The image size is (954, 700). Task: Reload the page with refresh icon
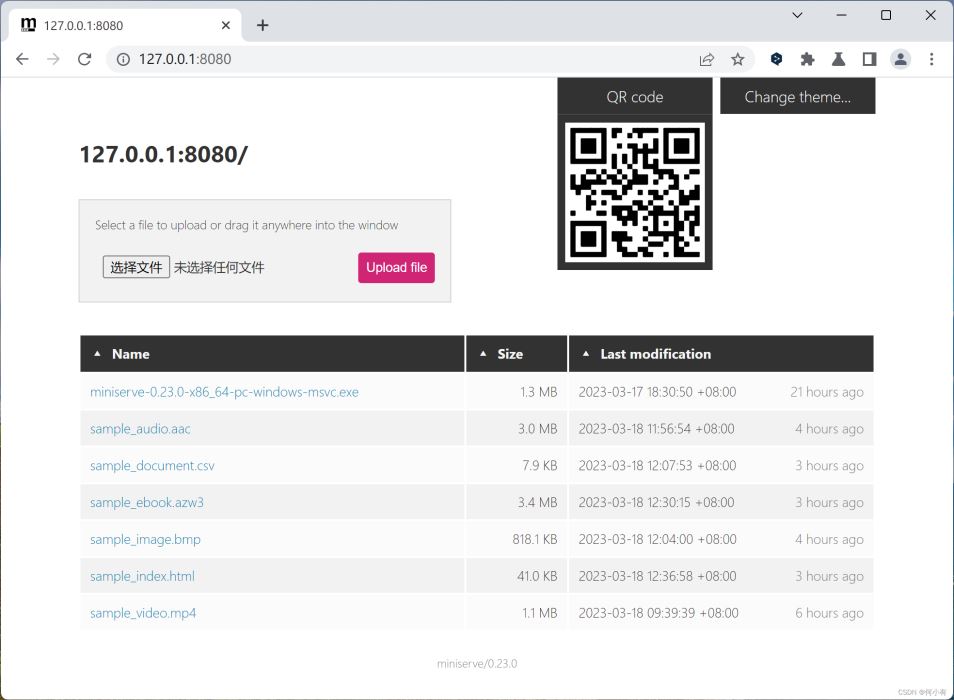[x=85, y=59]
